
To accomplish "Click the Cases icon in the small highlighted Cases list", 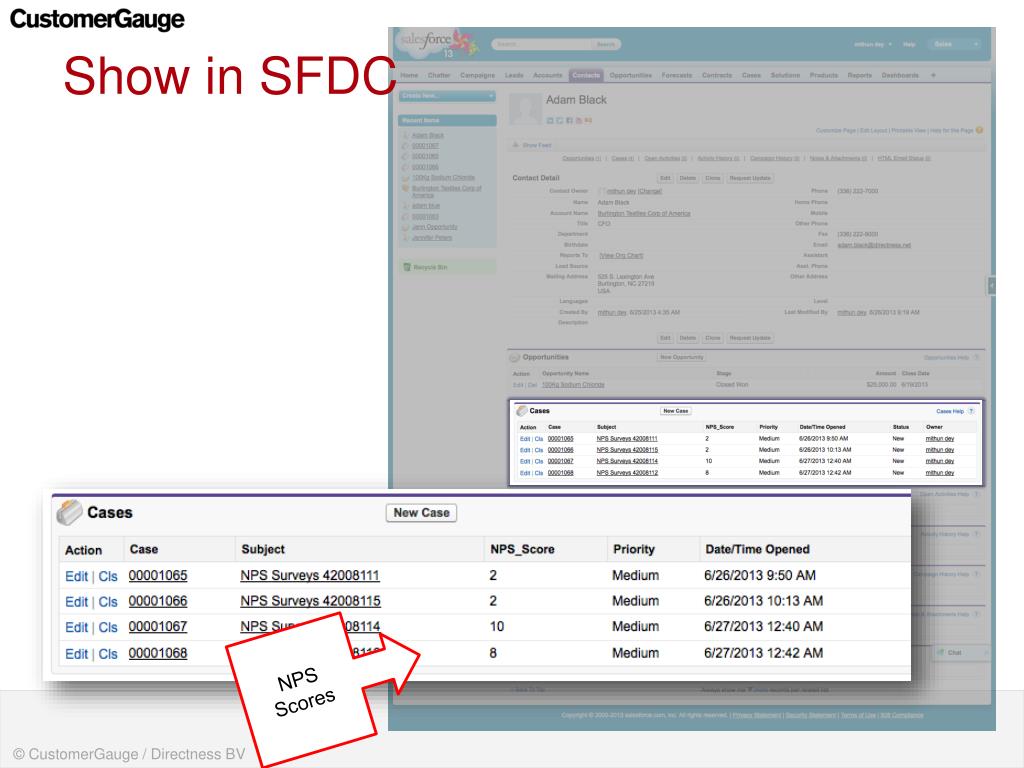I will click(x=521, y=411).
